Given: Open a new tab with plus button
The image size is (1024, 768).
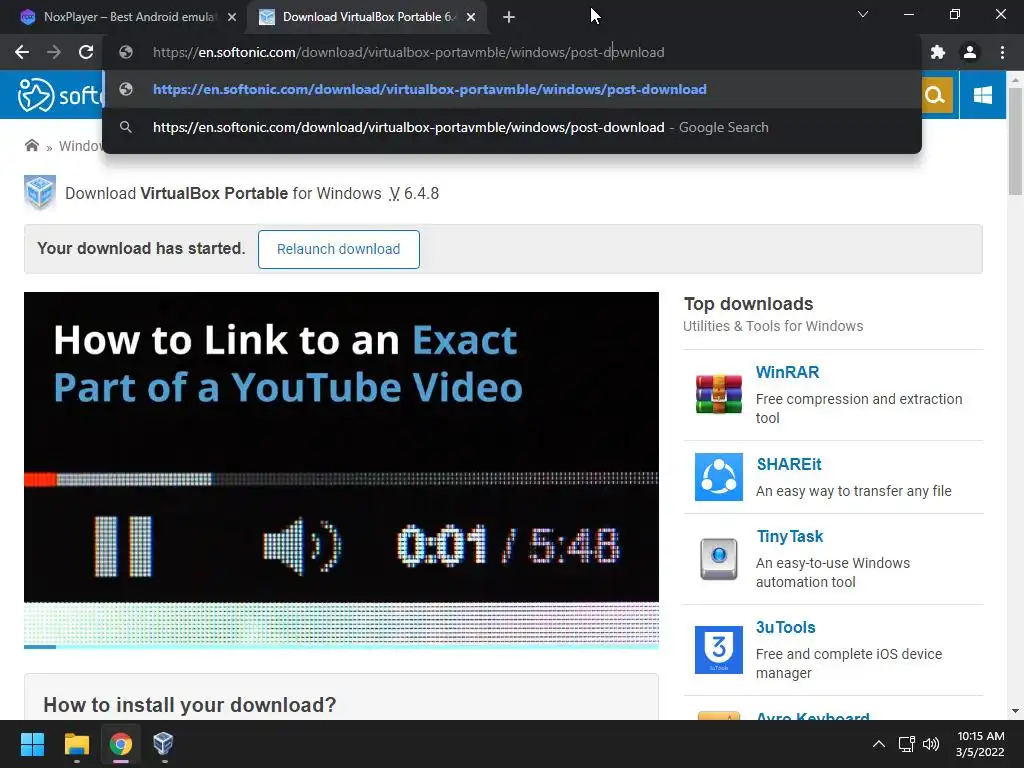Looking at the screenshot, I should pos(509,18).
